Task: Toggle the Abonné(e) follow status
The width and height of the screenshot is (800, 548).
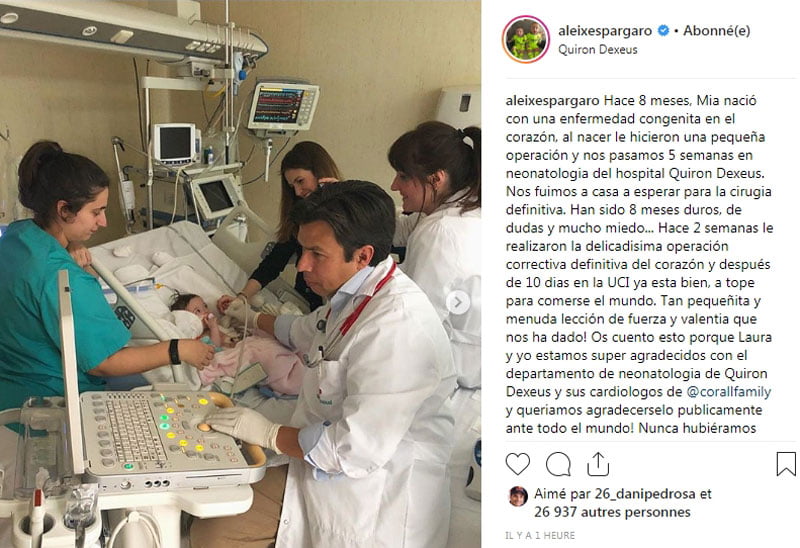Action: (x=716, y=31)
